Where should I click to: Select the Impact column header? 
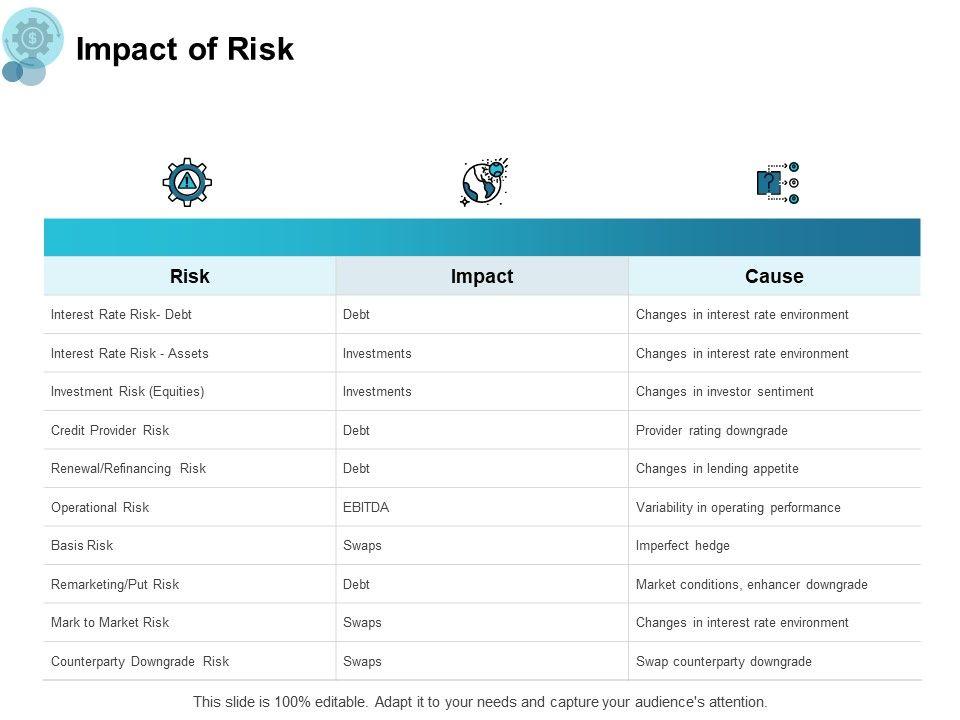(482, 276)
